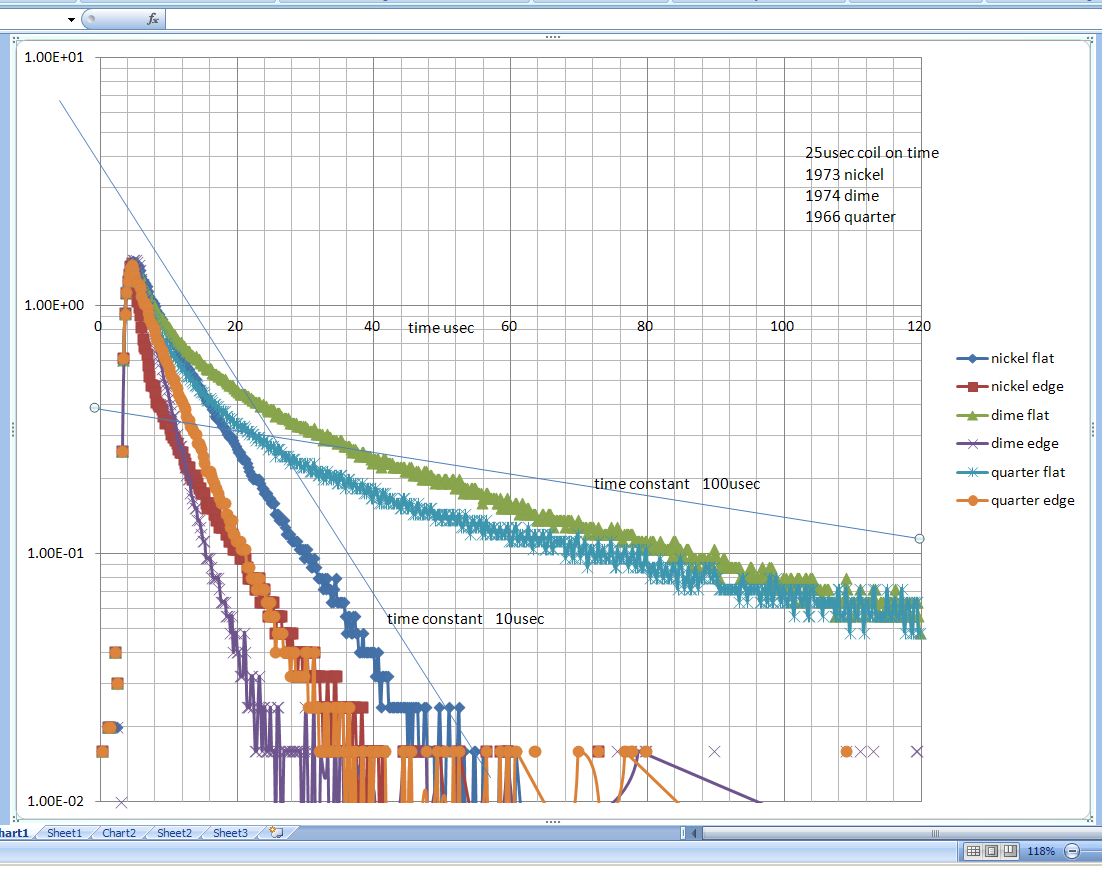Switch to the Sheet2 tab
The height and width of the screenshot is (869, 1102).
[x=174, y=832]
